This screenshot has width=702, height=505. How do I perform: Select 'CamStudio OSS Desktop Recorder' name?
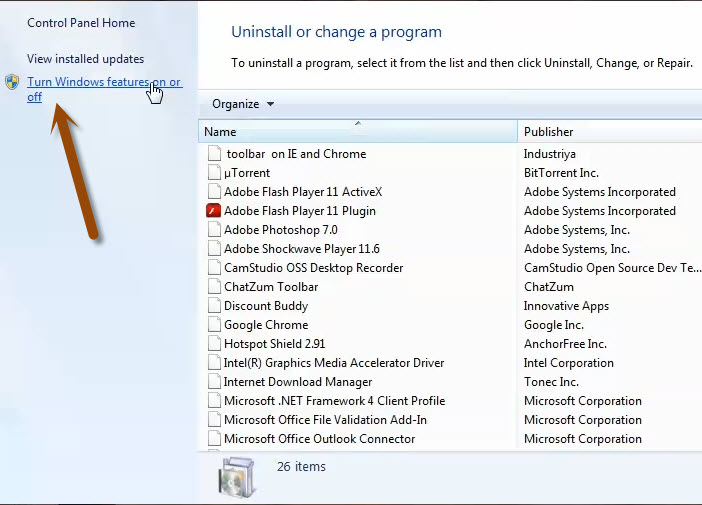point(313,268)
